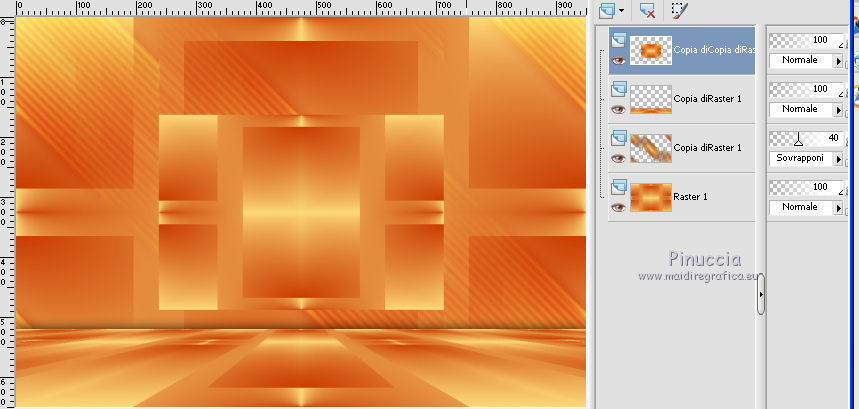Select layer name 'Copia diCopia diRas'

(x=714, y=50)
